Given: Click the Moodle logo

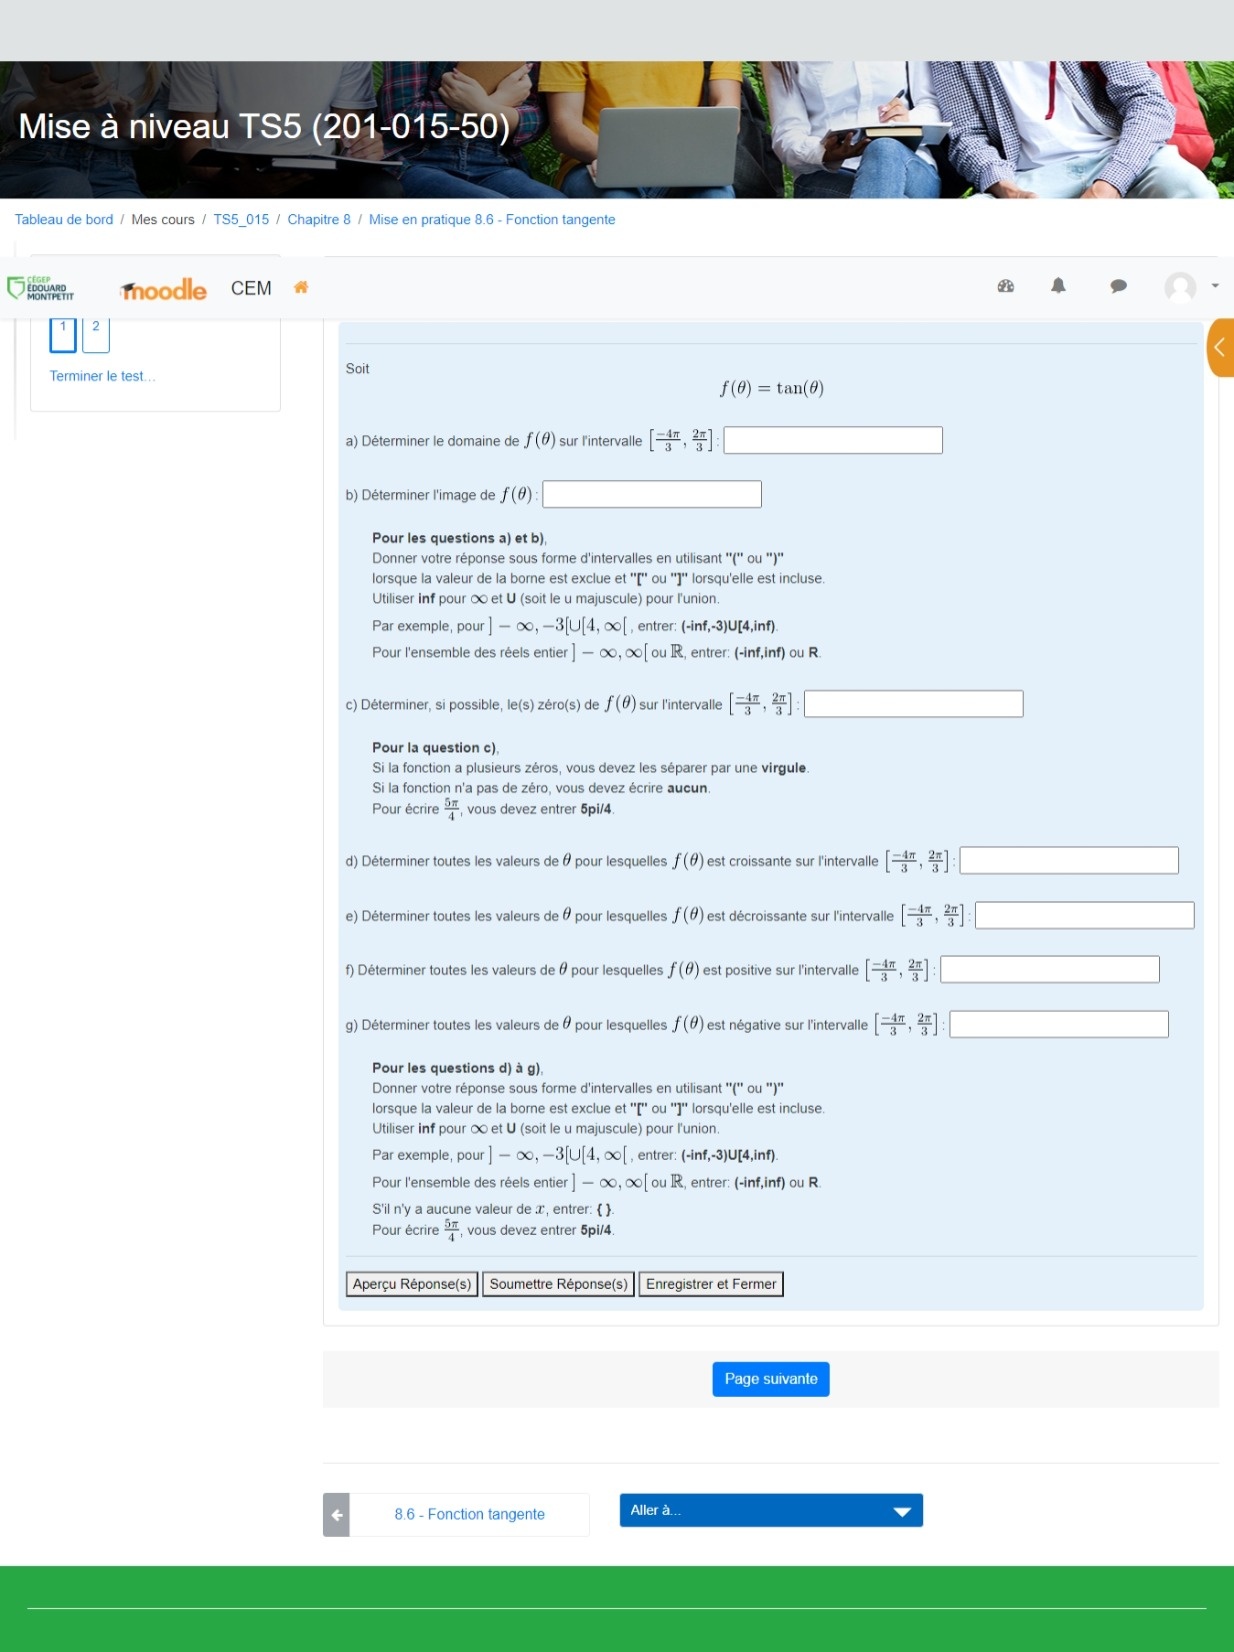Looking at the screenshot, I should pyautogui.click(x=164, y=290).
